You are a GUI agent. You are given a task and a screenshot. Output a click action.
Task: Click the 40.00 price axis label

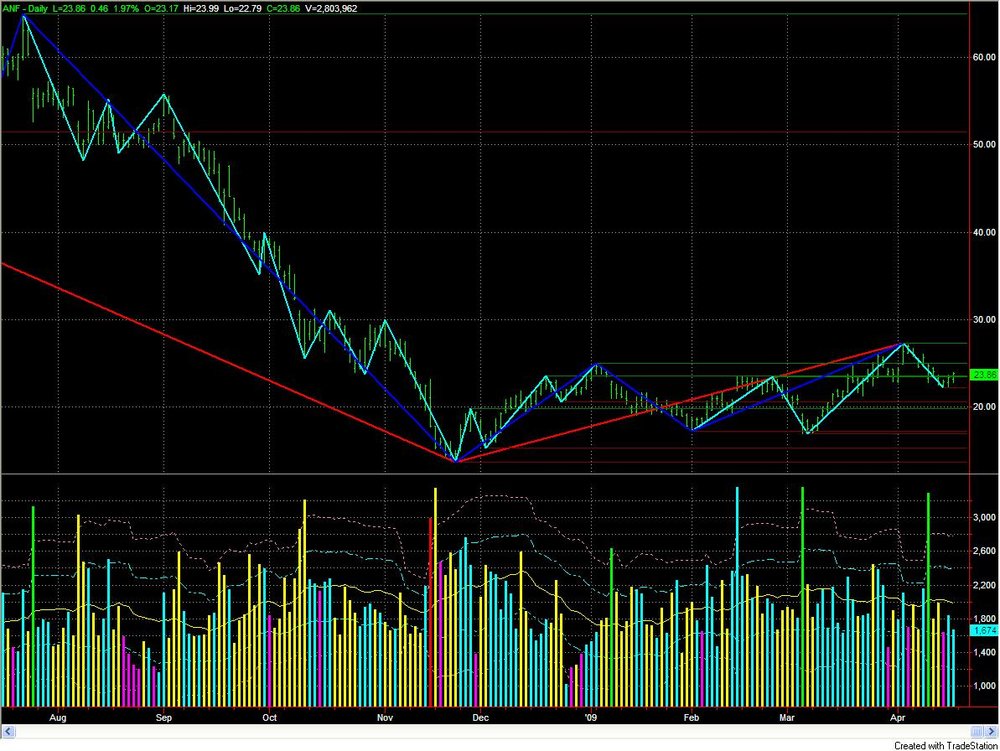tap(984, 233)
